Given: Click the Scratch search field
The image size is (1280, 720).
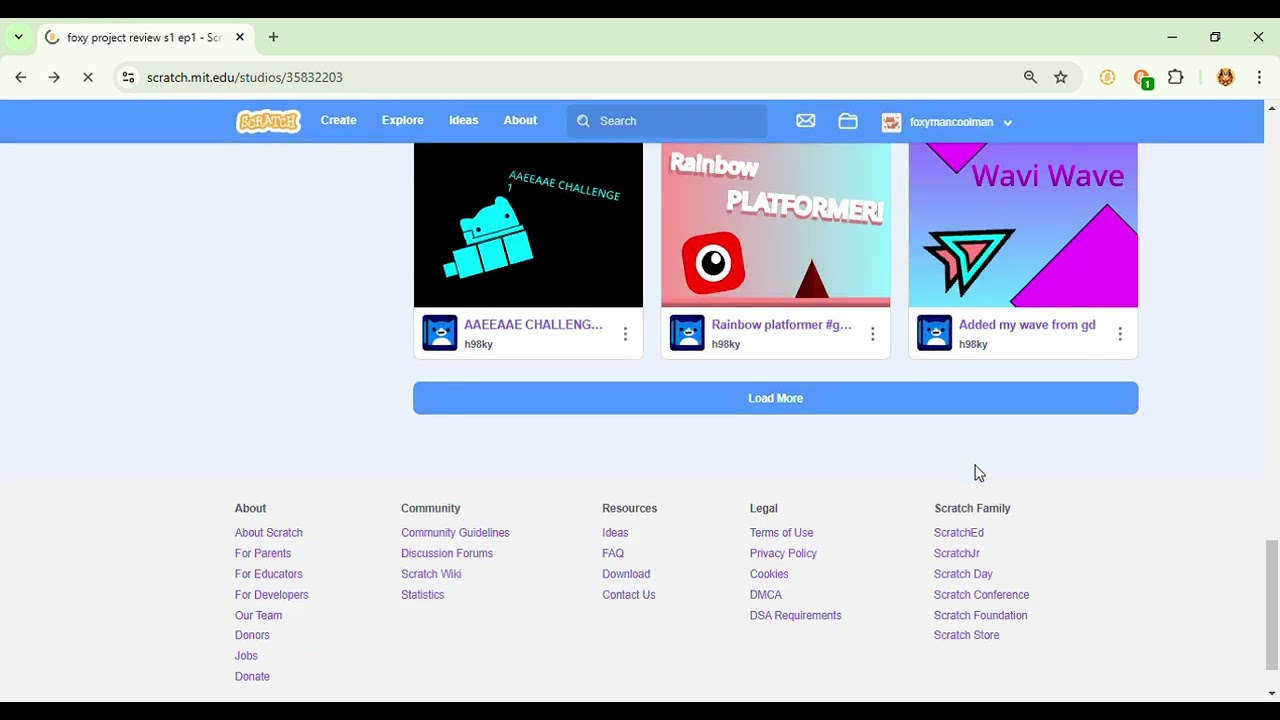Looking at the screenshot, I should [667, 121].
